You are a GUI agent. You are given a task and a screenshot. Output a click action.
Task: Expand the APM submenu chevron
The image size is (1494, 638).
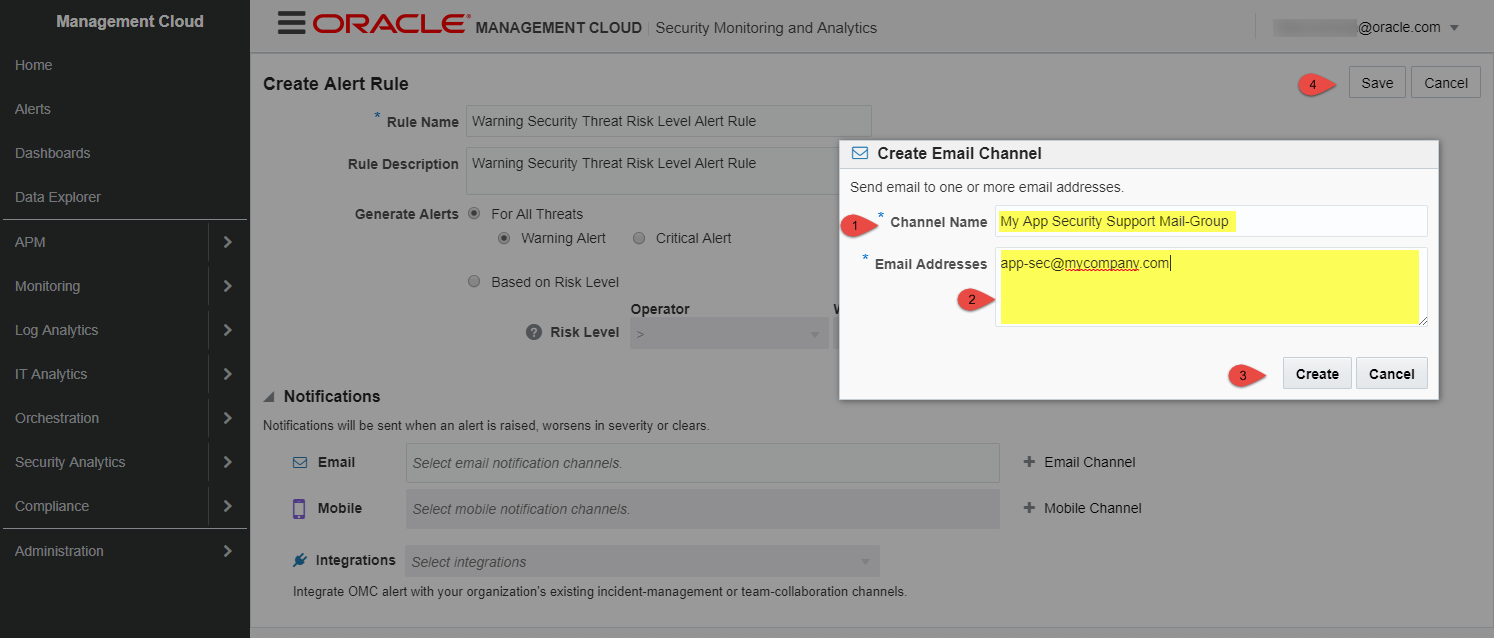pyautogui.click(x=228, y=242)
